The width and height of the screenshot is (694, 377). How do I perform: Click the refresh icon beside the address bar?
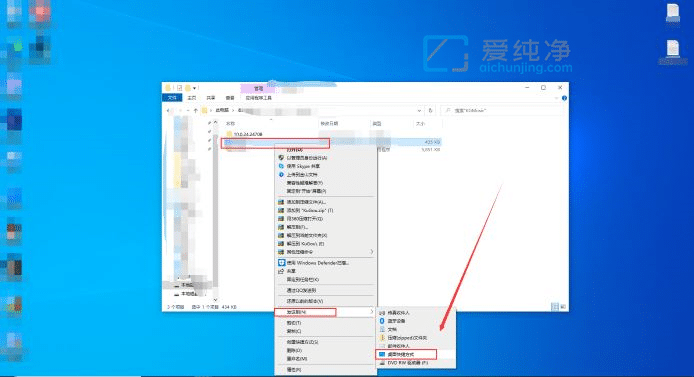click(x=430, y=110)
